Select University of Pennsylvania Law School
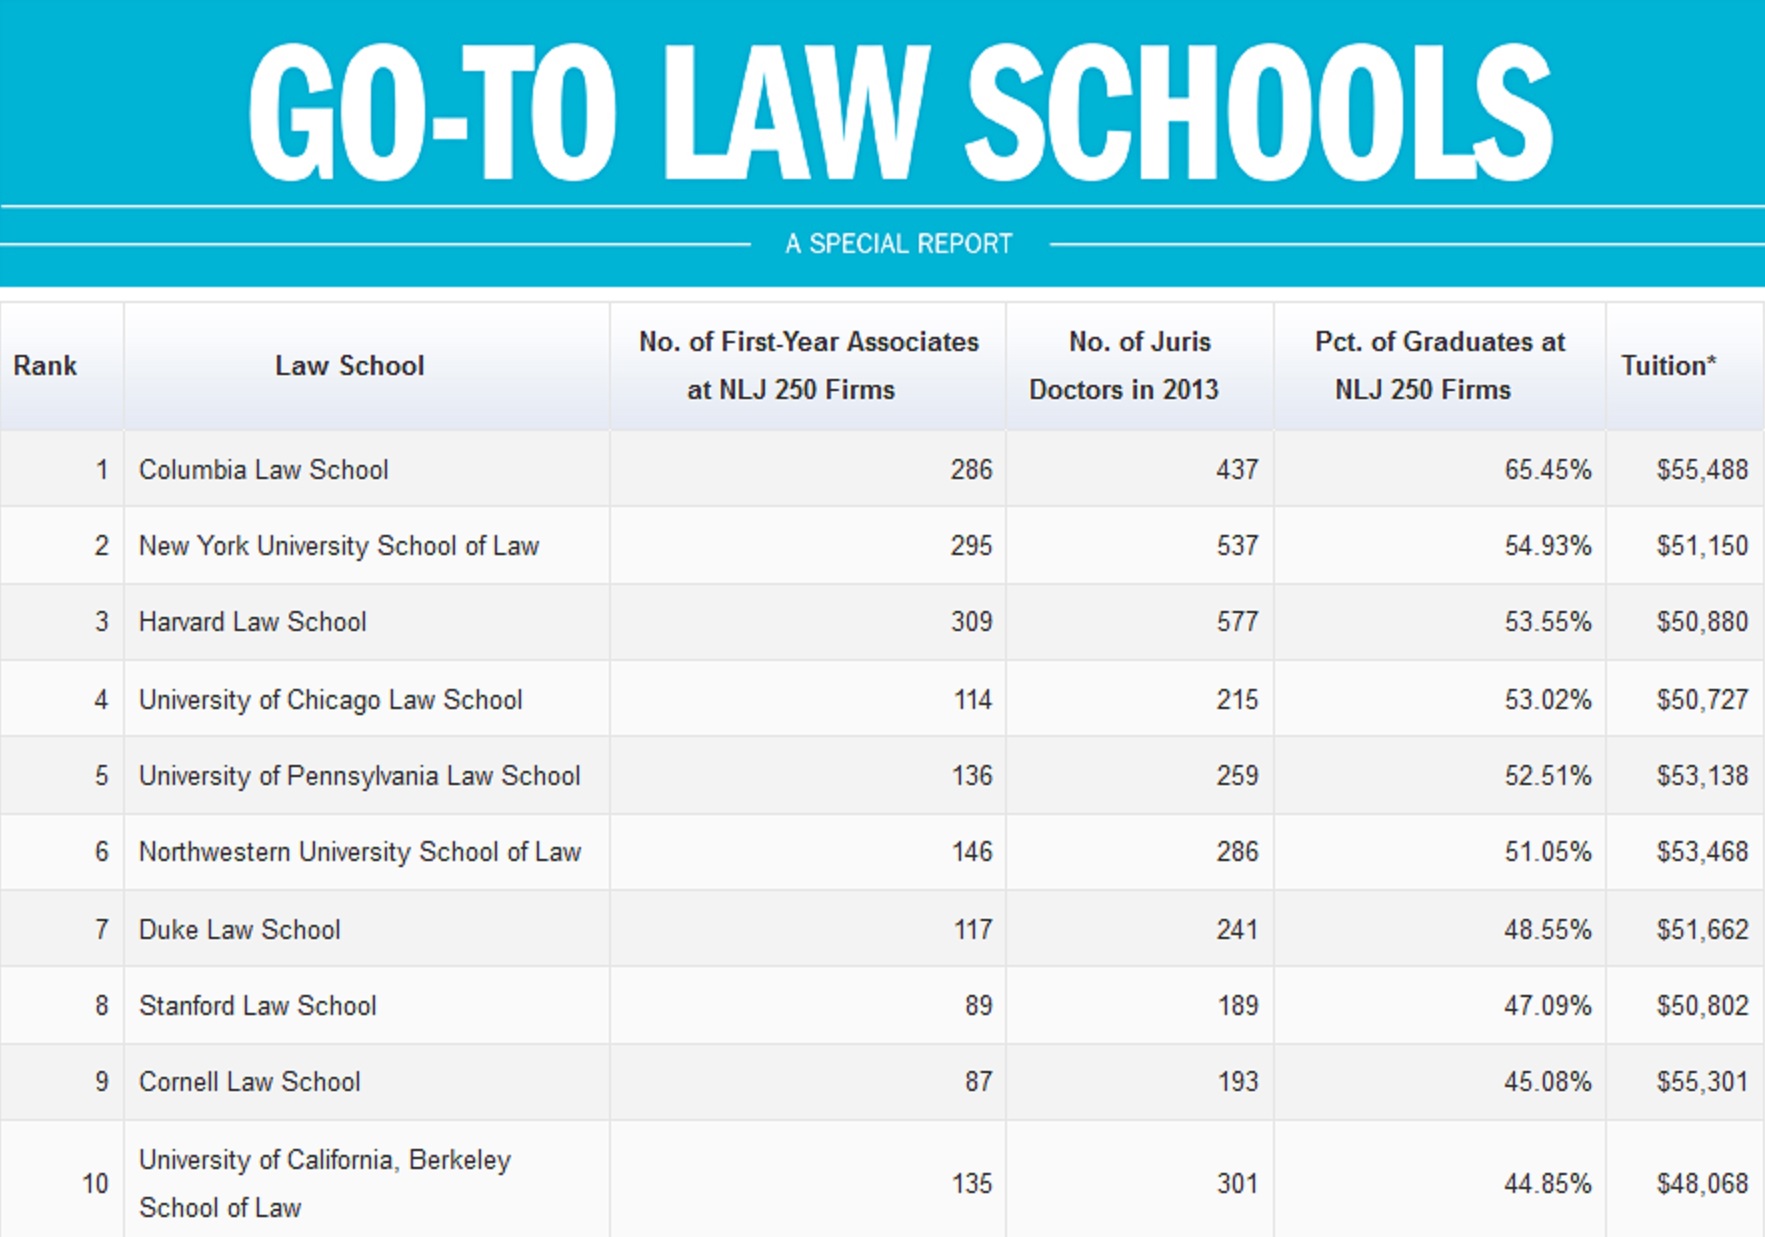 [359, 776]
